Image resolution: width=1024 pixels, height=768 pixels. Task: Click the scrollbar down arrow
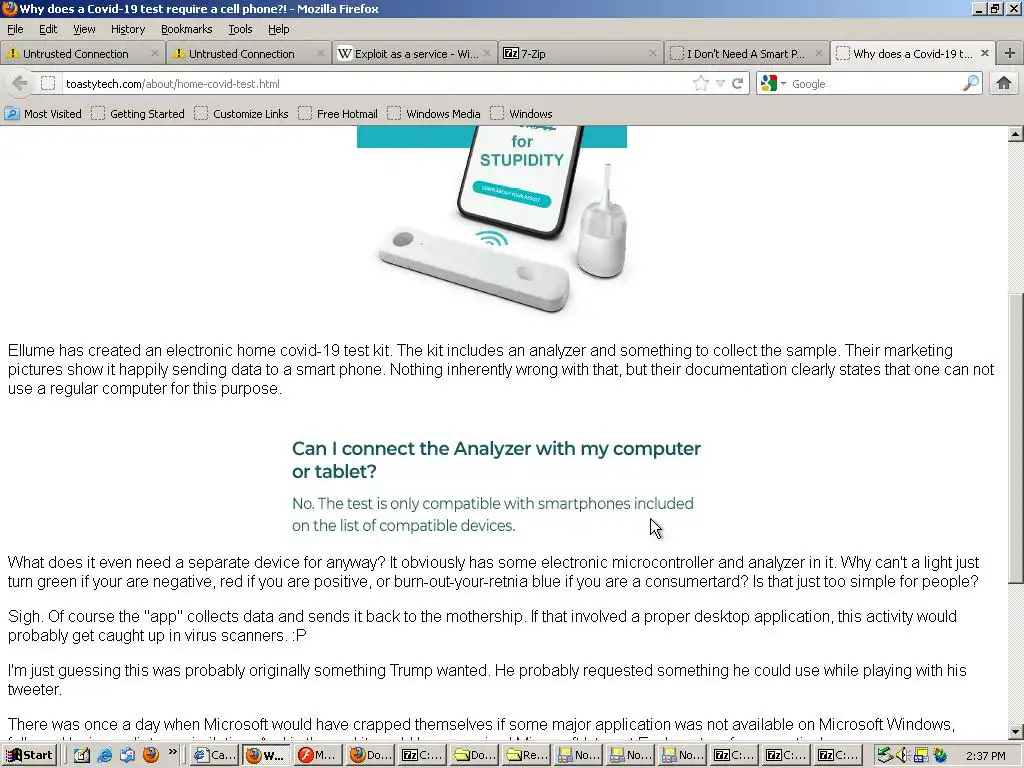1016,731
